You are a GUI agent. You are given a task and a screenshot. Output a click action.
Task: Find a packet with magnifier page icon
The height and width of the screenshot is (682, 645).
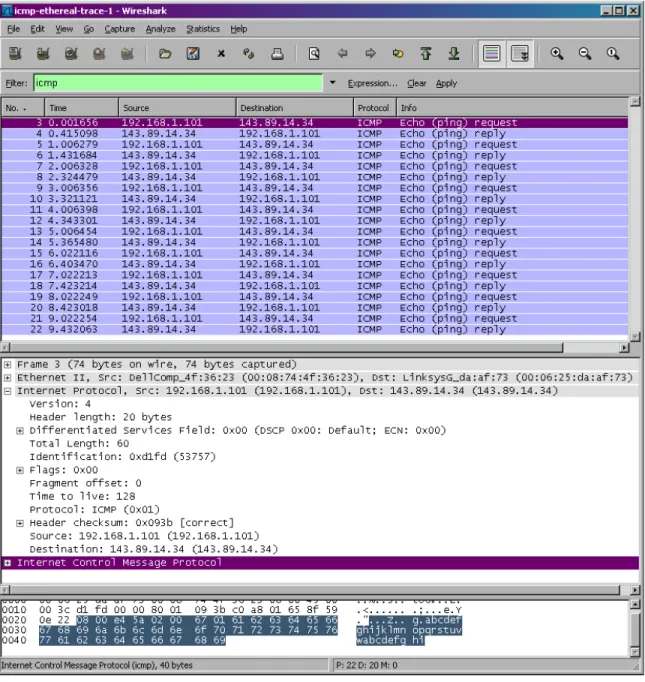coord(314,53)
